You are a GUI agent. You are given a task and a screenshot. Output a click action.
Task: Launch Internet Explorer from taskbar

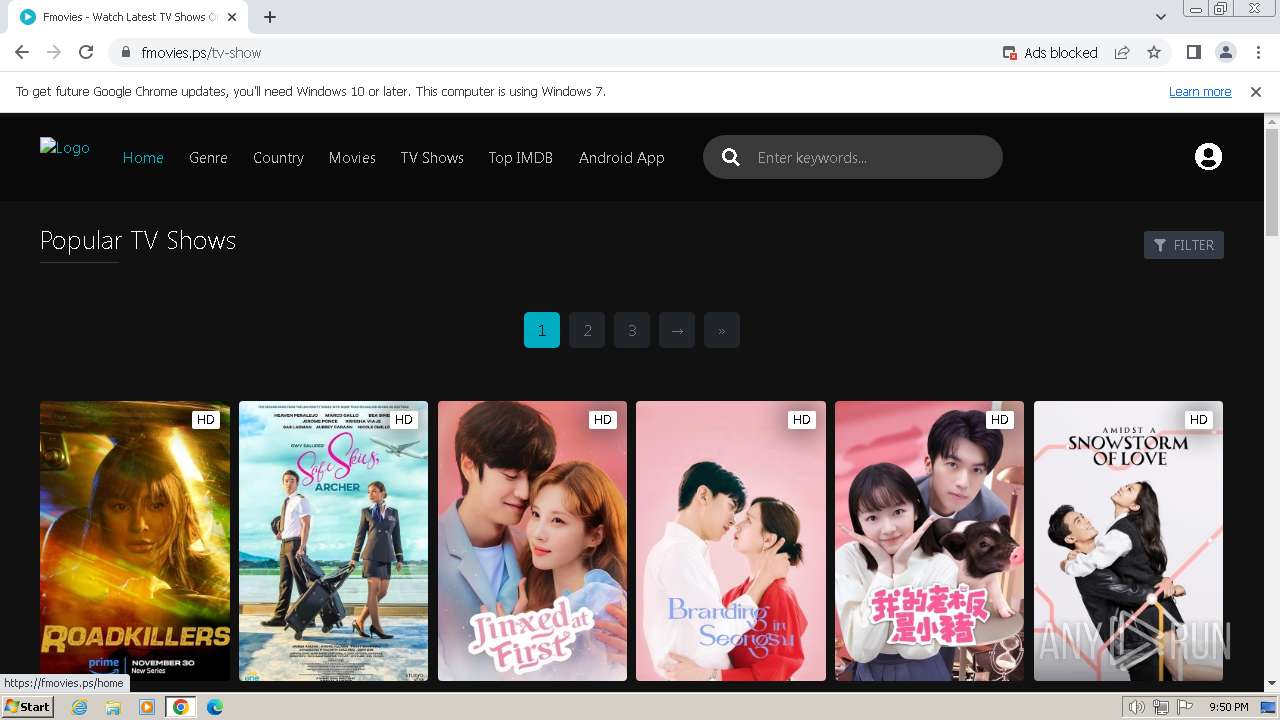point(80,707)
